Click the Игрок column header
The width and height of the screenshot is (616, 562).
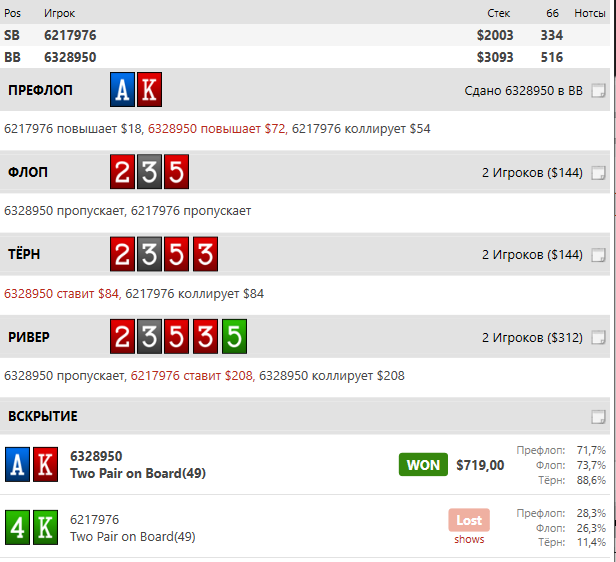[x=59, y=13]
